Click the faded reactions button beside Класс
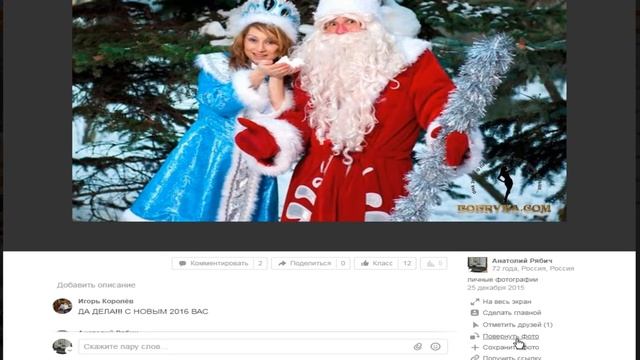 [x=434, y=263]
